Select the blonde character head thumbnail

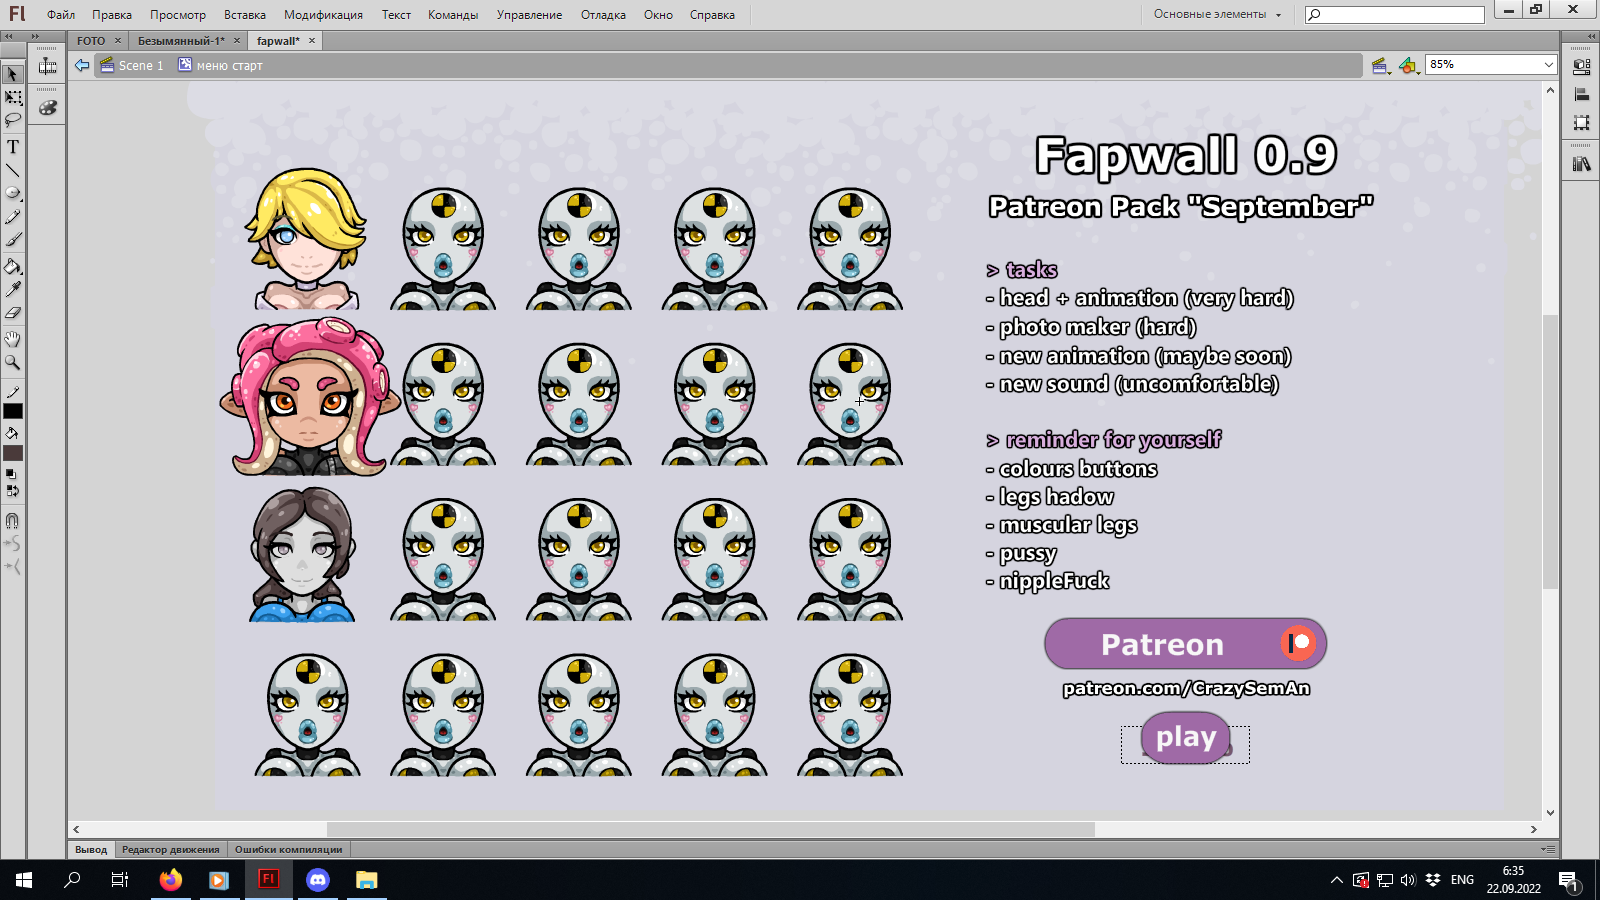[x=306, y=239]
